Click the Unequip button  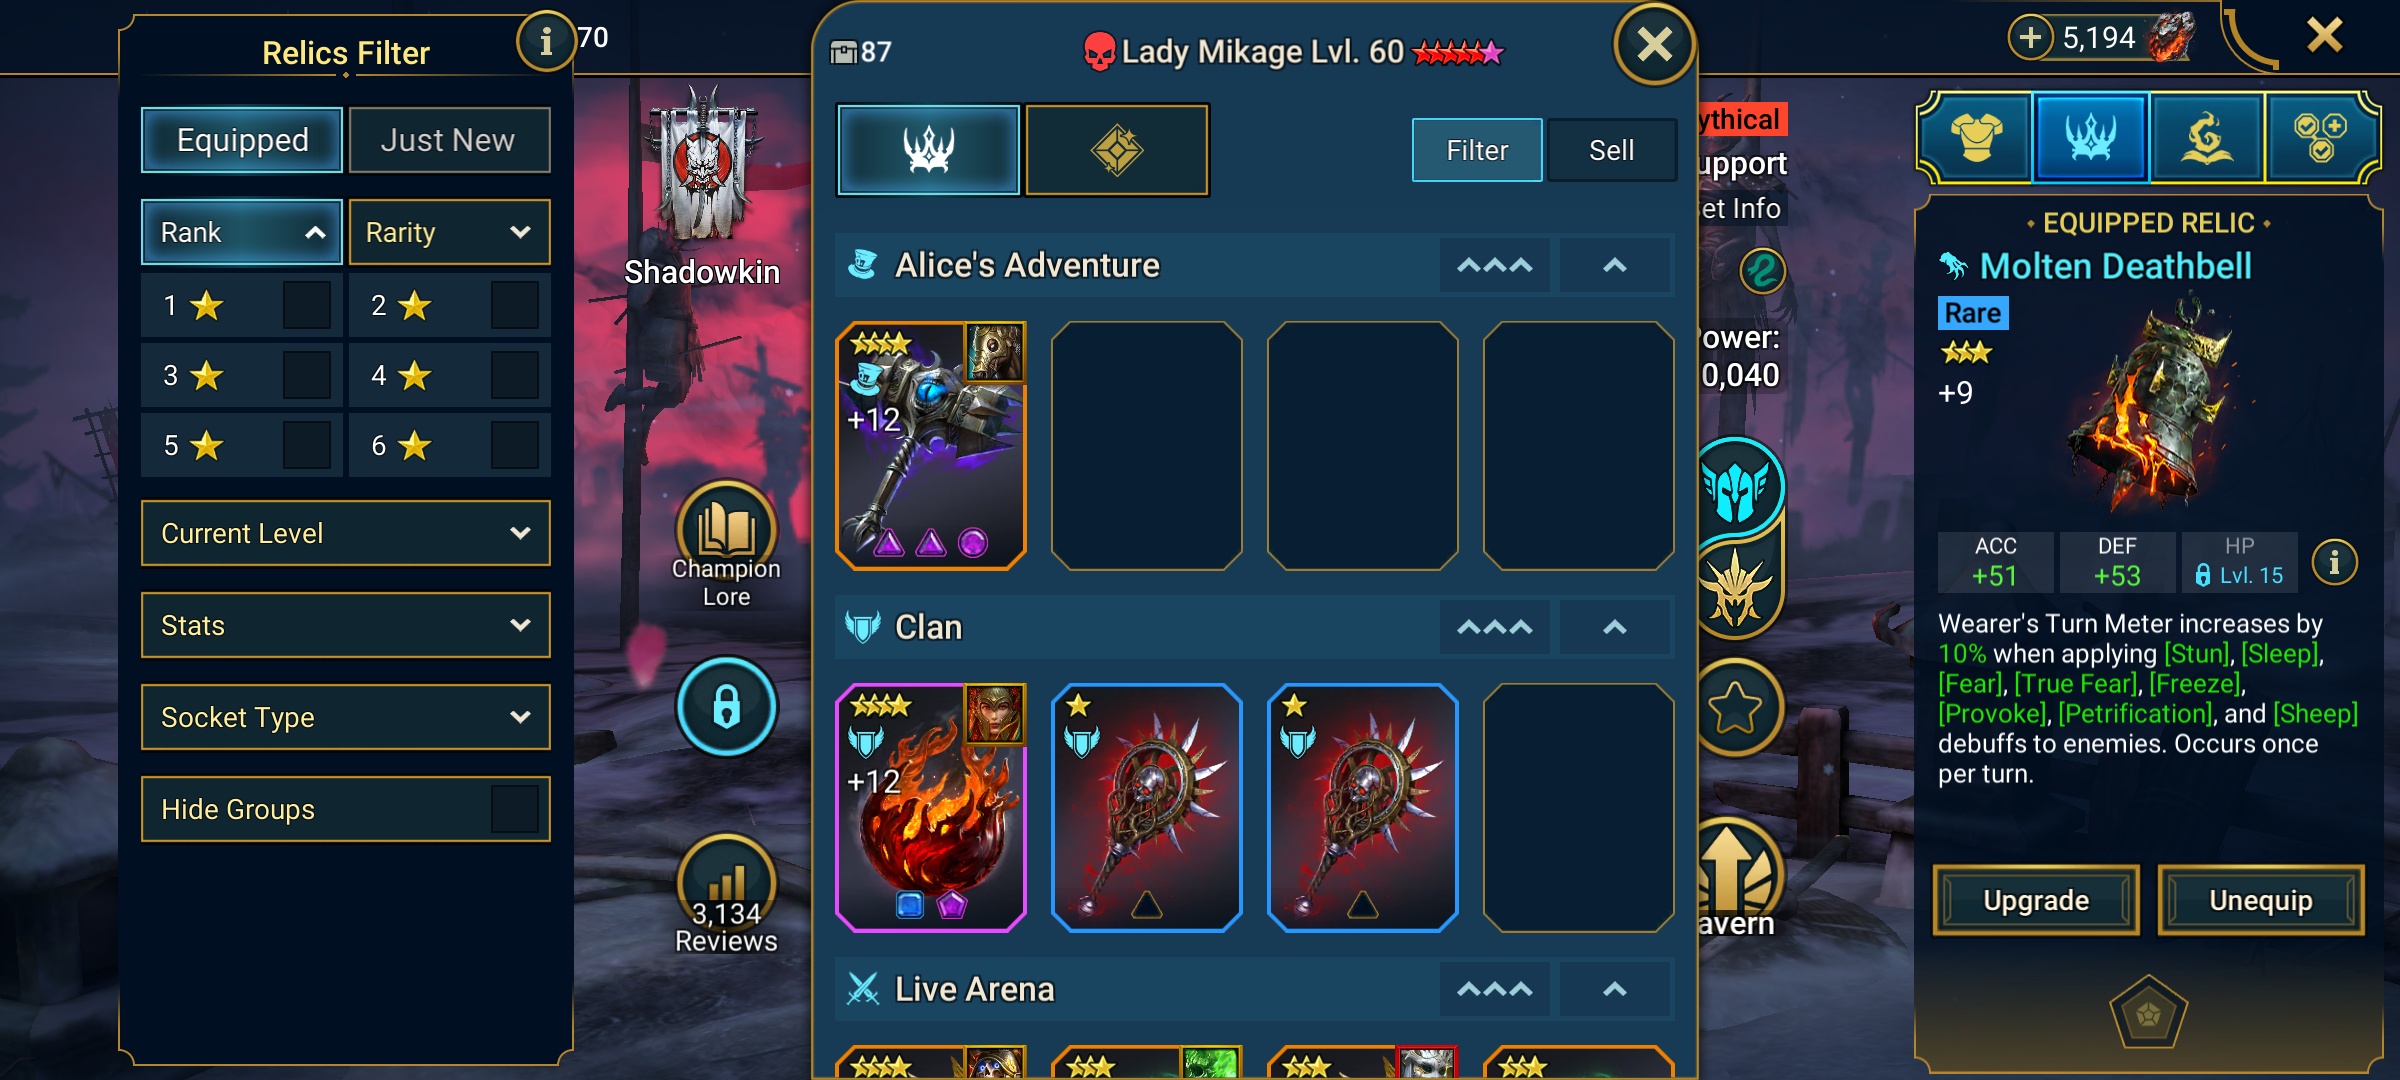pos(2261,900)
